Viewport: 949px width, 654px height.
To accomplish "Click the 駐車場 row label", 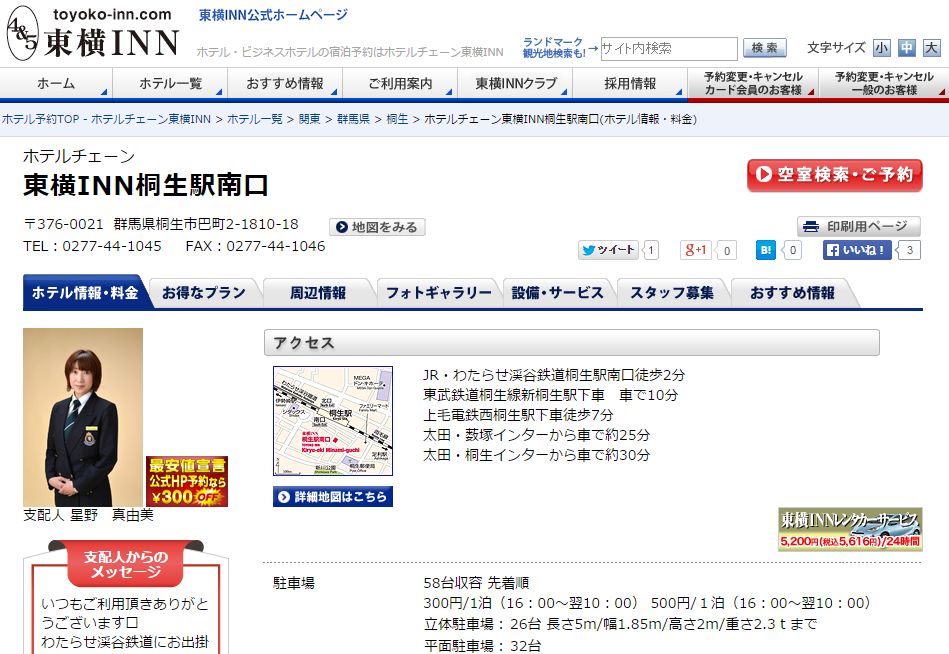I will tap(294, 583).
